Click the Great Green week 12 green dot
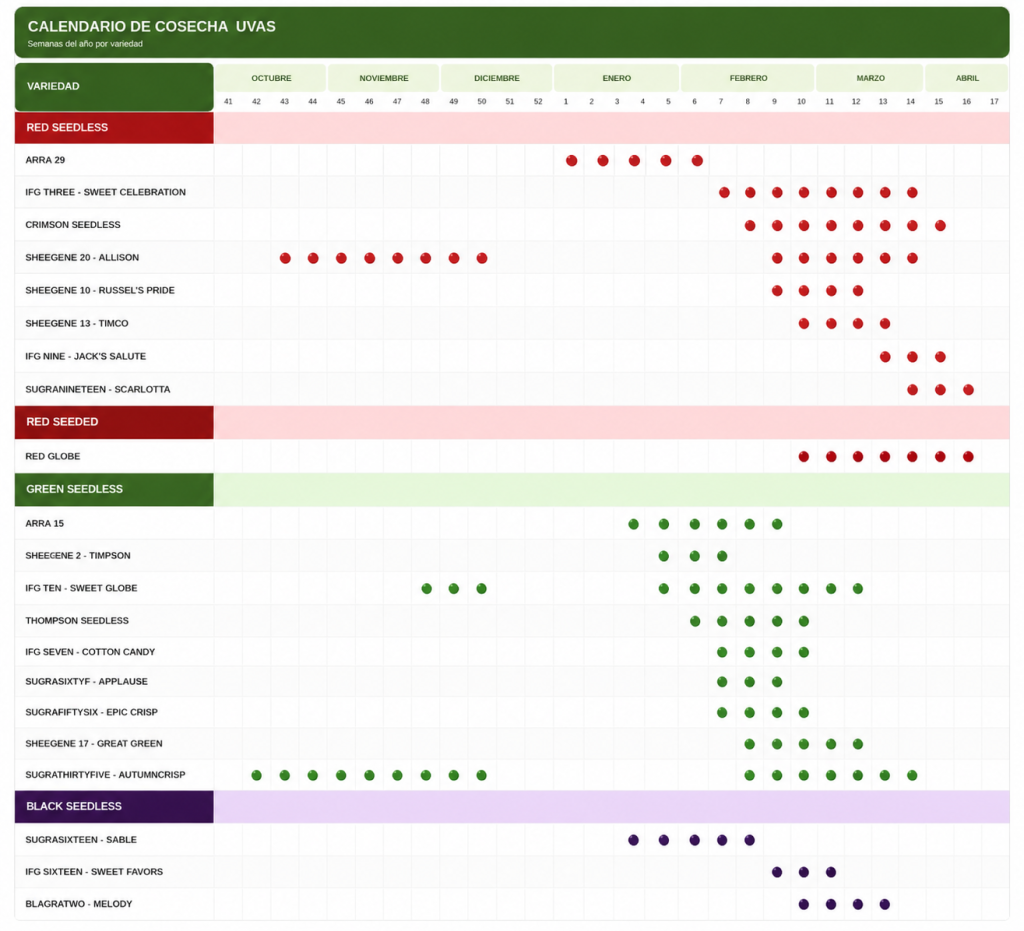This screenshot has width=1024, height=931. coord(857,744)
